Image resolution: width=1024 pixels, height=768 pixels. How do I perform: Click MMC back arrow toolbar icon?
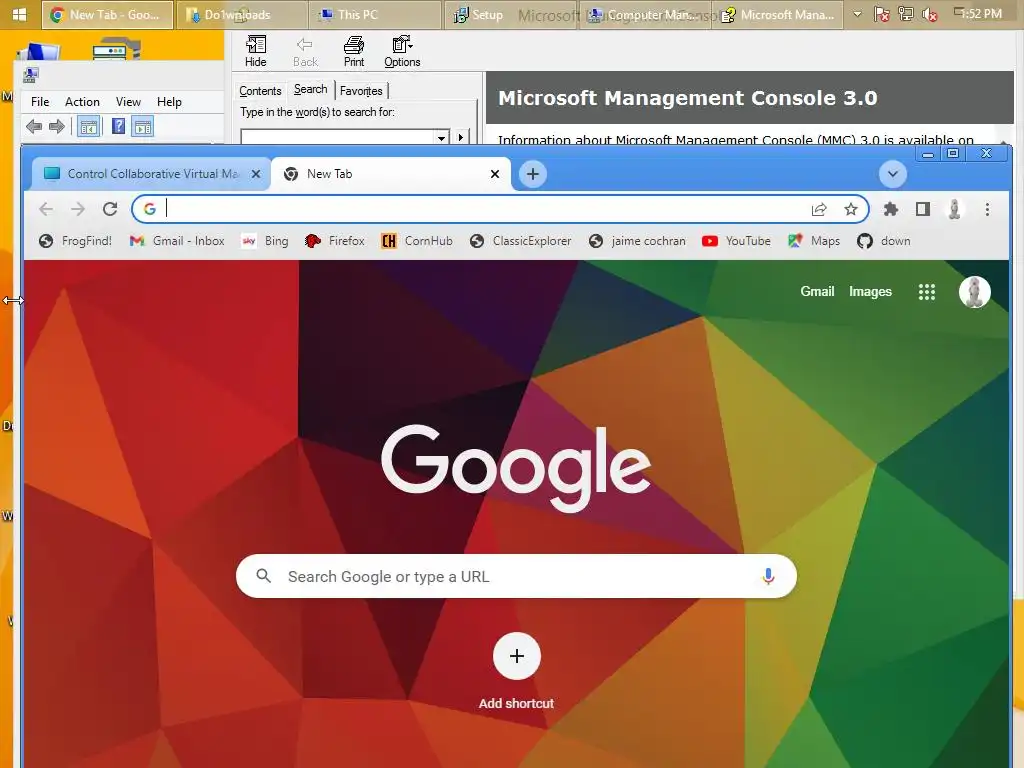coord(34,127)
